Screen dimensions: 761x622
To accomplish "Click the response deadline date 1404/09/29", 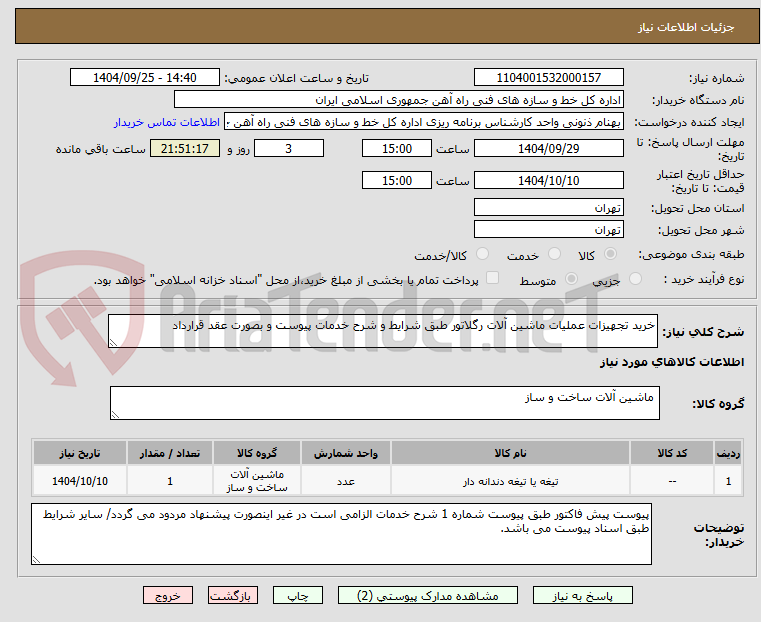I will tap(548, 148).
